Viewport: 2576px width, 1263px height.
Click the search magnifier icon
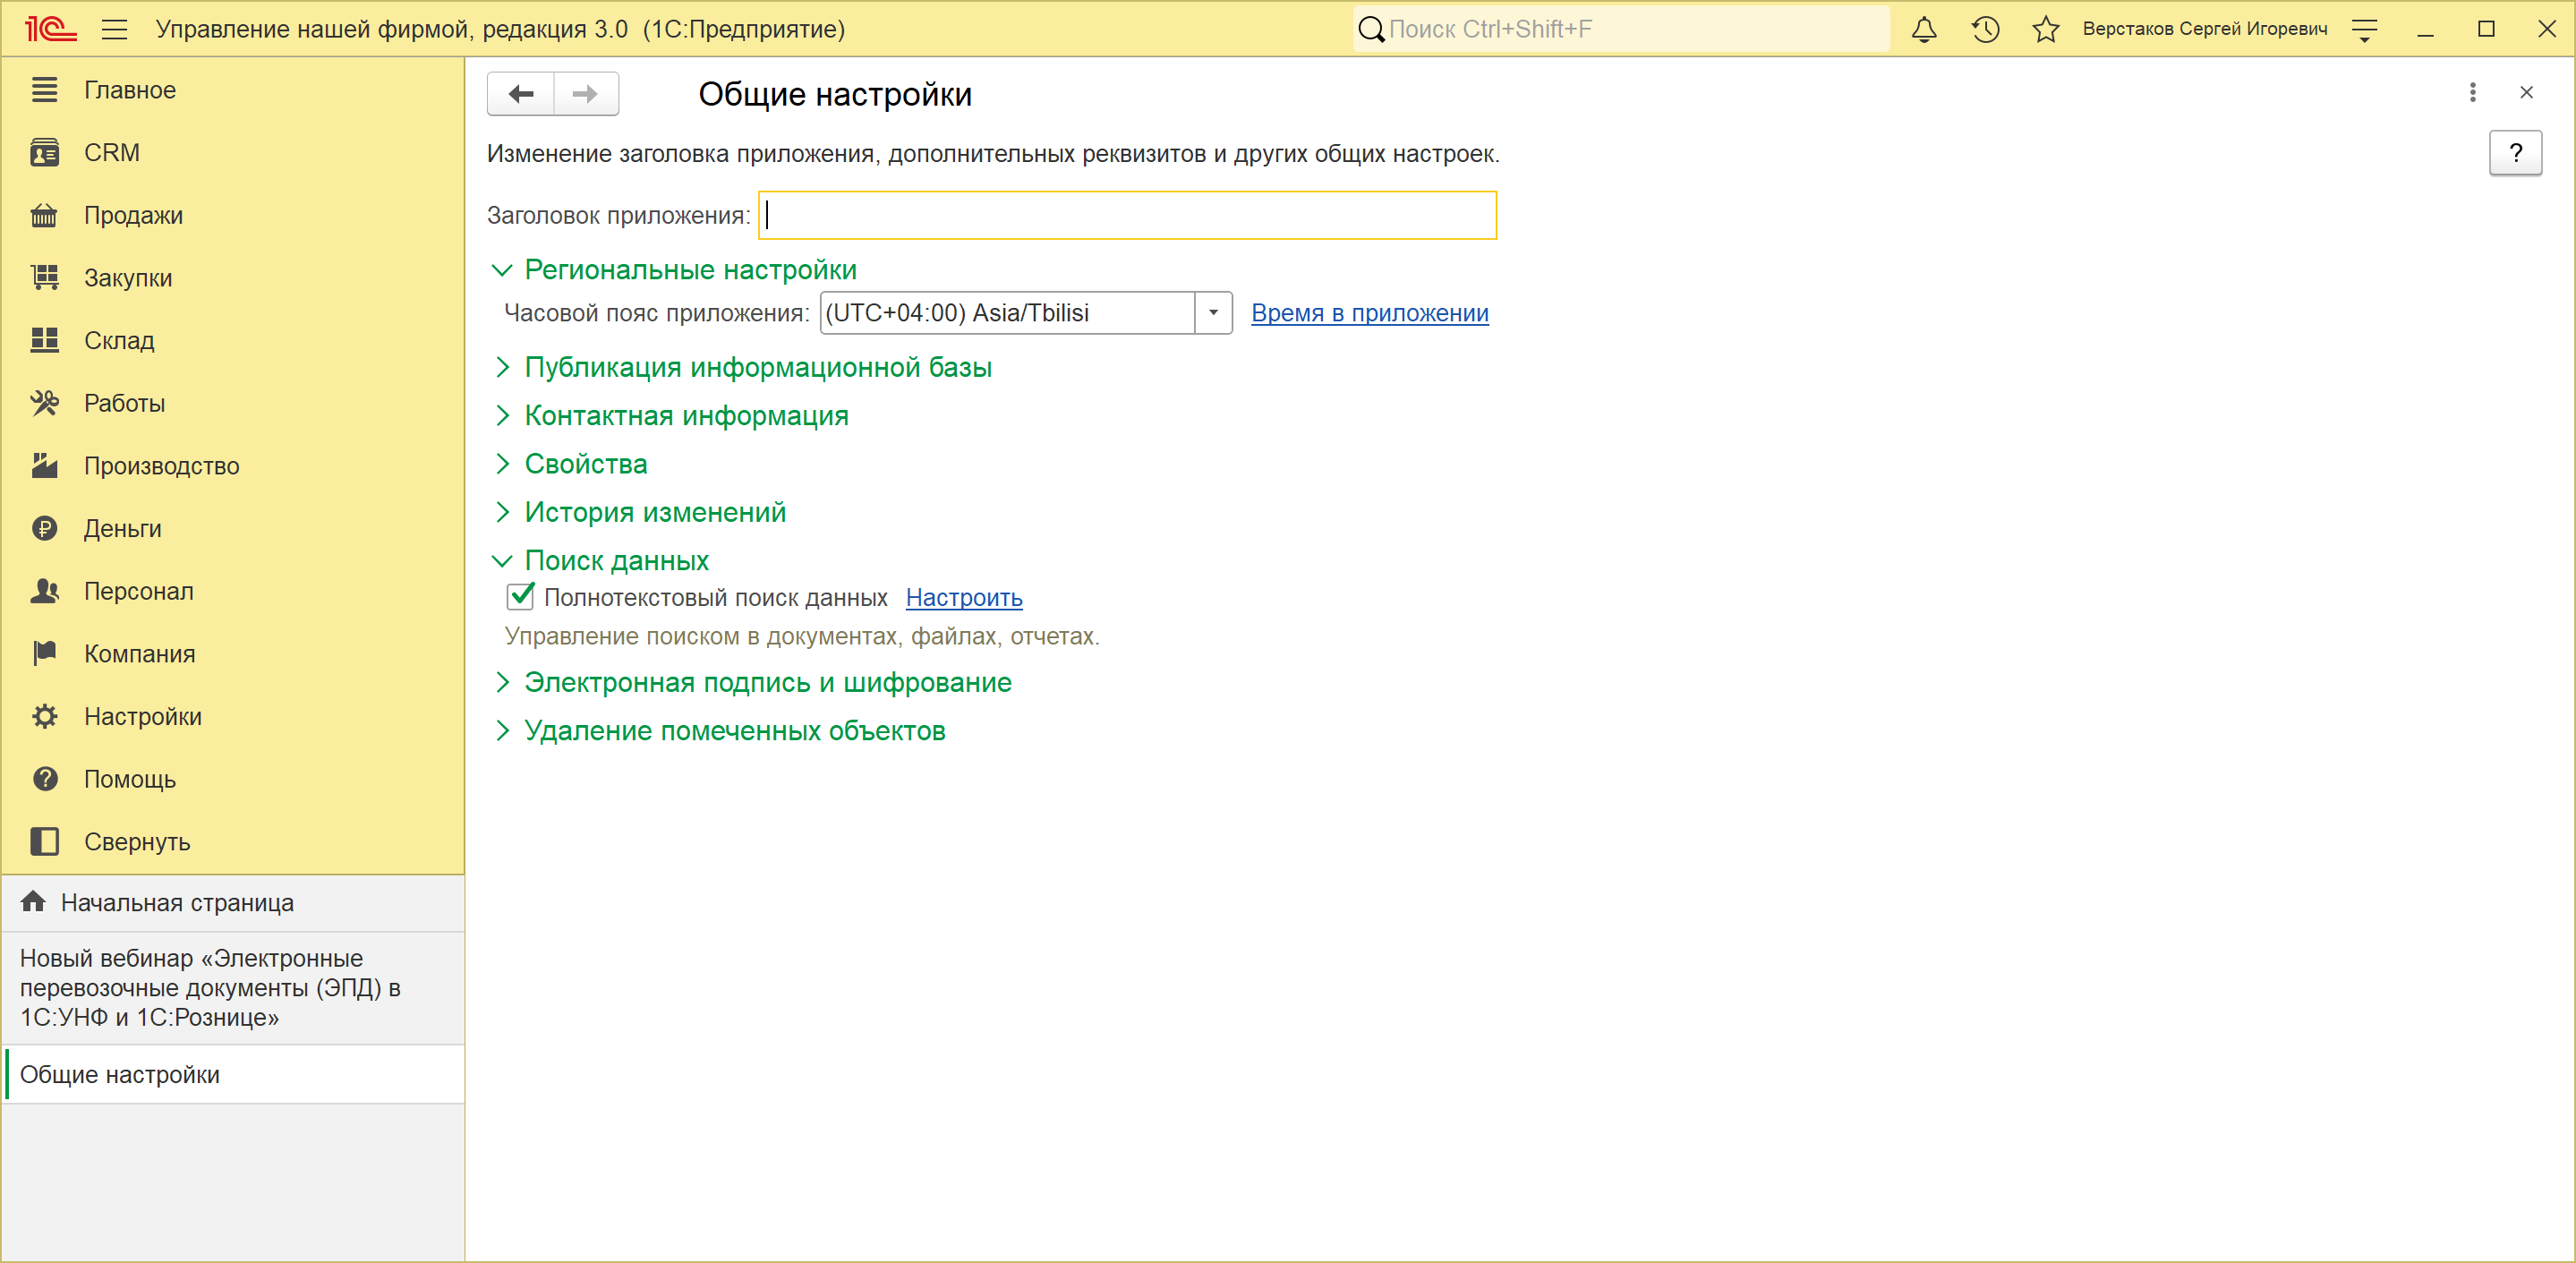tap(1371, 29)
